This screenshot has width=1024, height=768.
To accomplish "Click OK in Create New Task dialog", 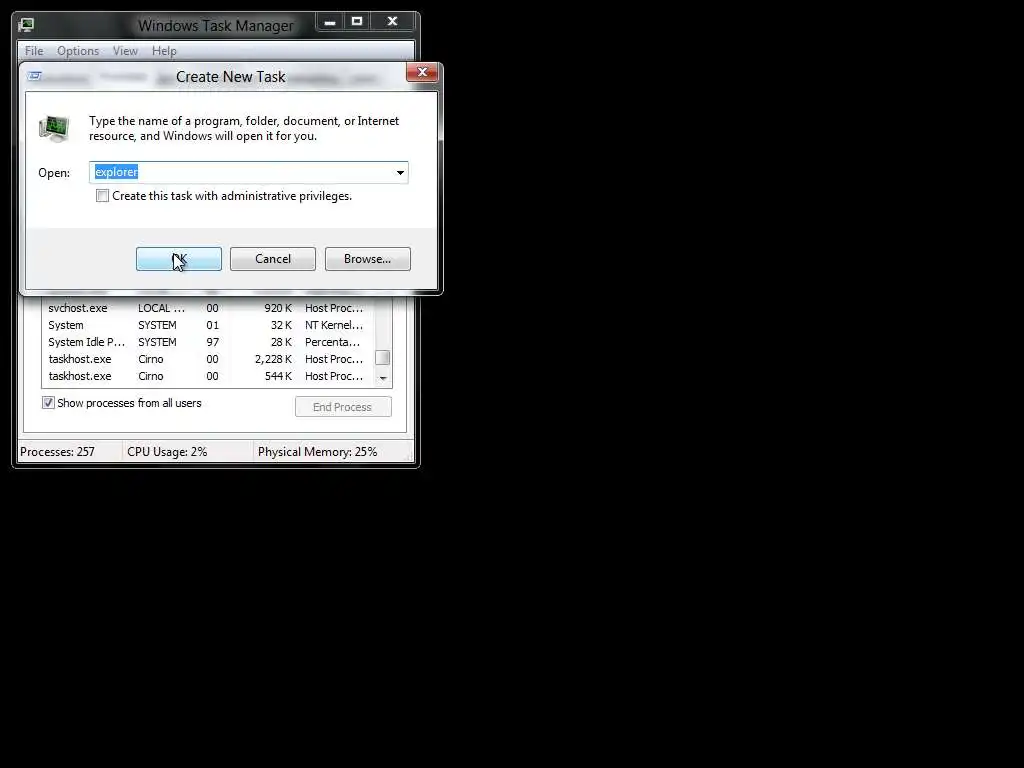I will (x=178, y=259).
